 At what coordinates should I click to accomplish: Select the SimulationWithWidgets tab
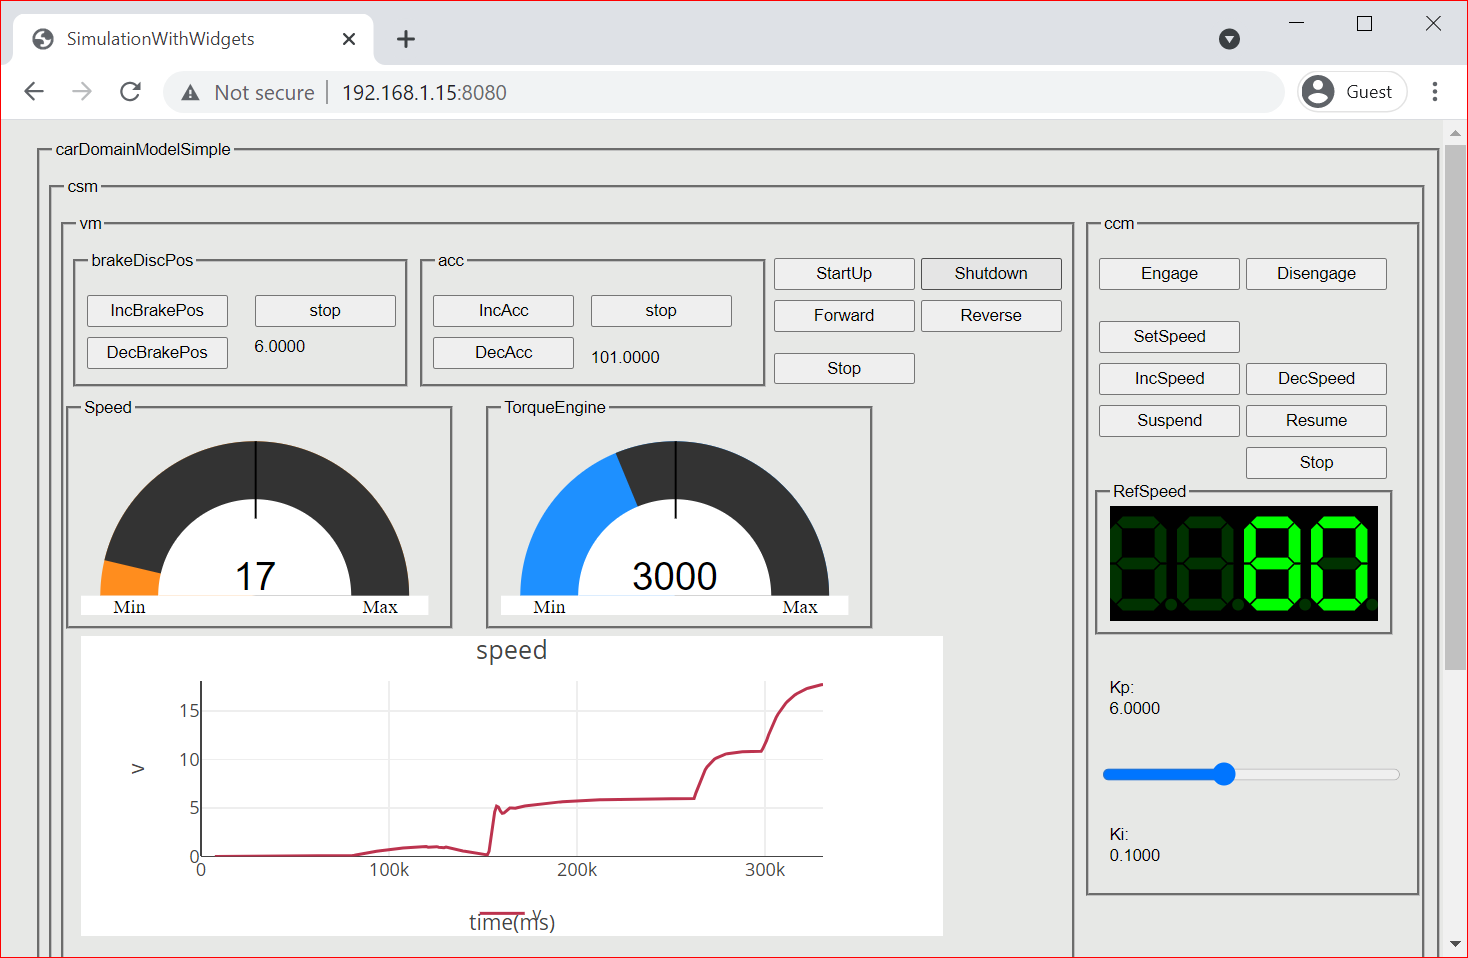coord(160,39)
